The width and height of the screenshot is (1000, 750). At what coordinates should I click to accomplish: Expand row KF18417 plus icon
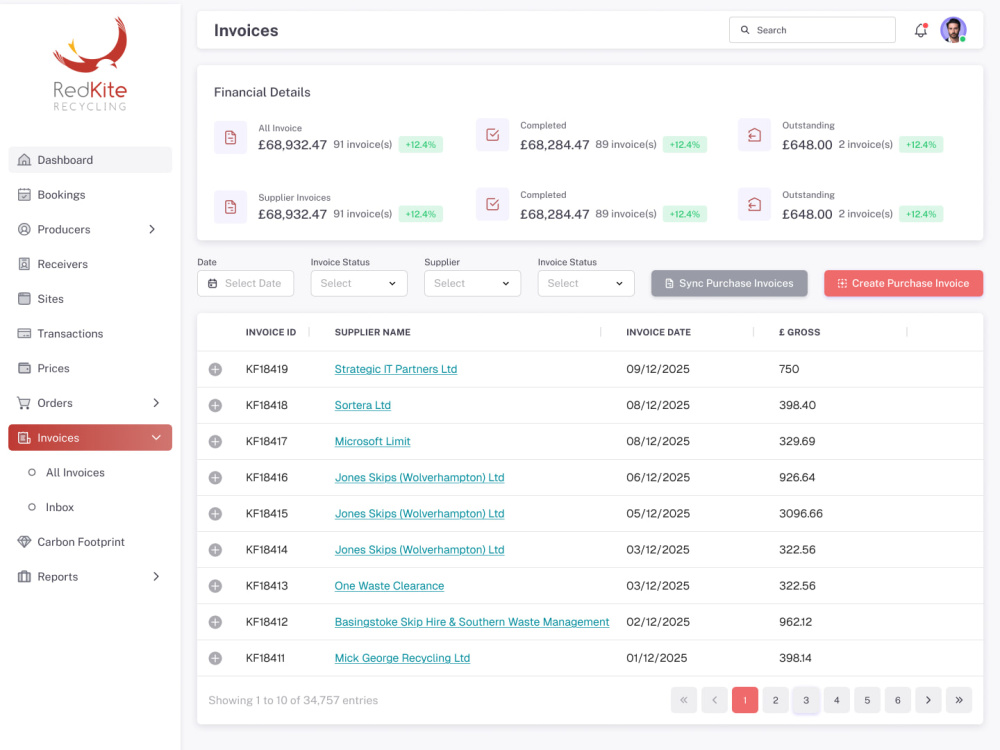tap(216, 441)
